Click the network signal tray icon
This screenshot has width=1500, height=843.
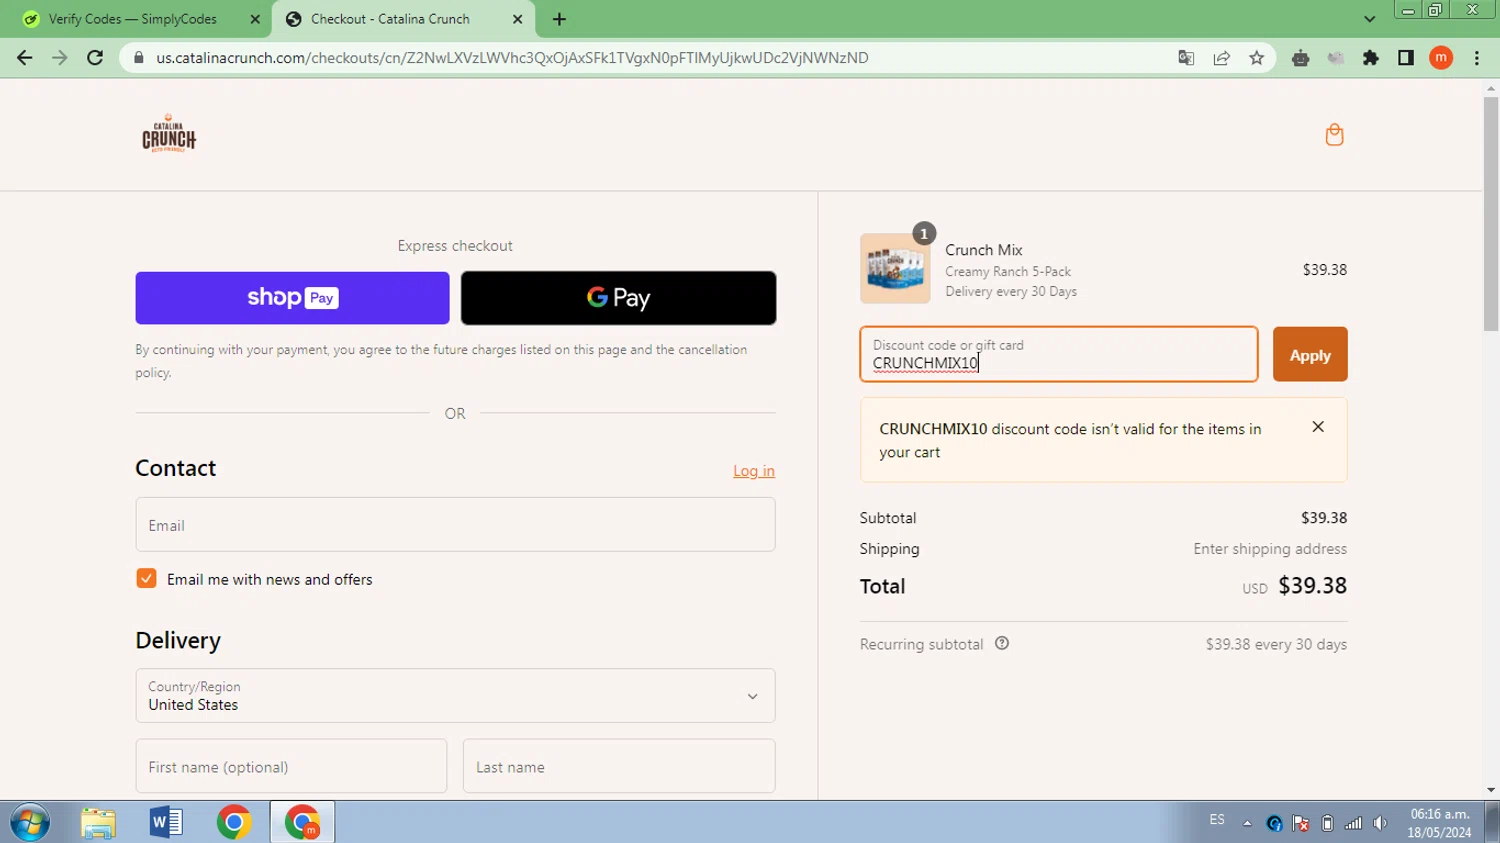(x=1353, y=823)
